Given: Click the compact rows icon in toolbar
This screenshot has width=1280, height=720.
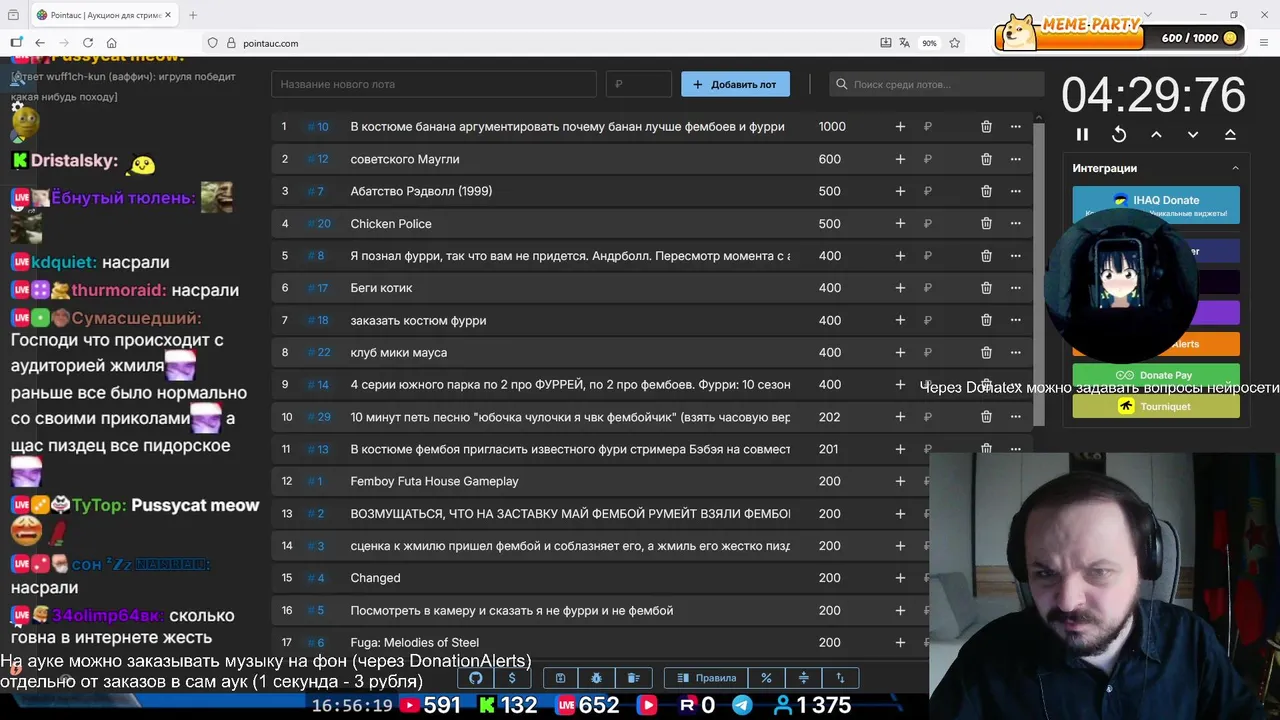Looking at the screenshot, I should [803, 678].
